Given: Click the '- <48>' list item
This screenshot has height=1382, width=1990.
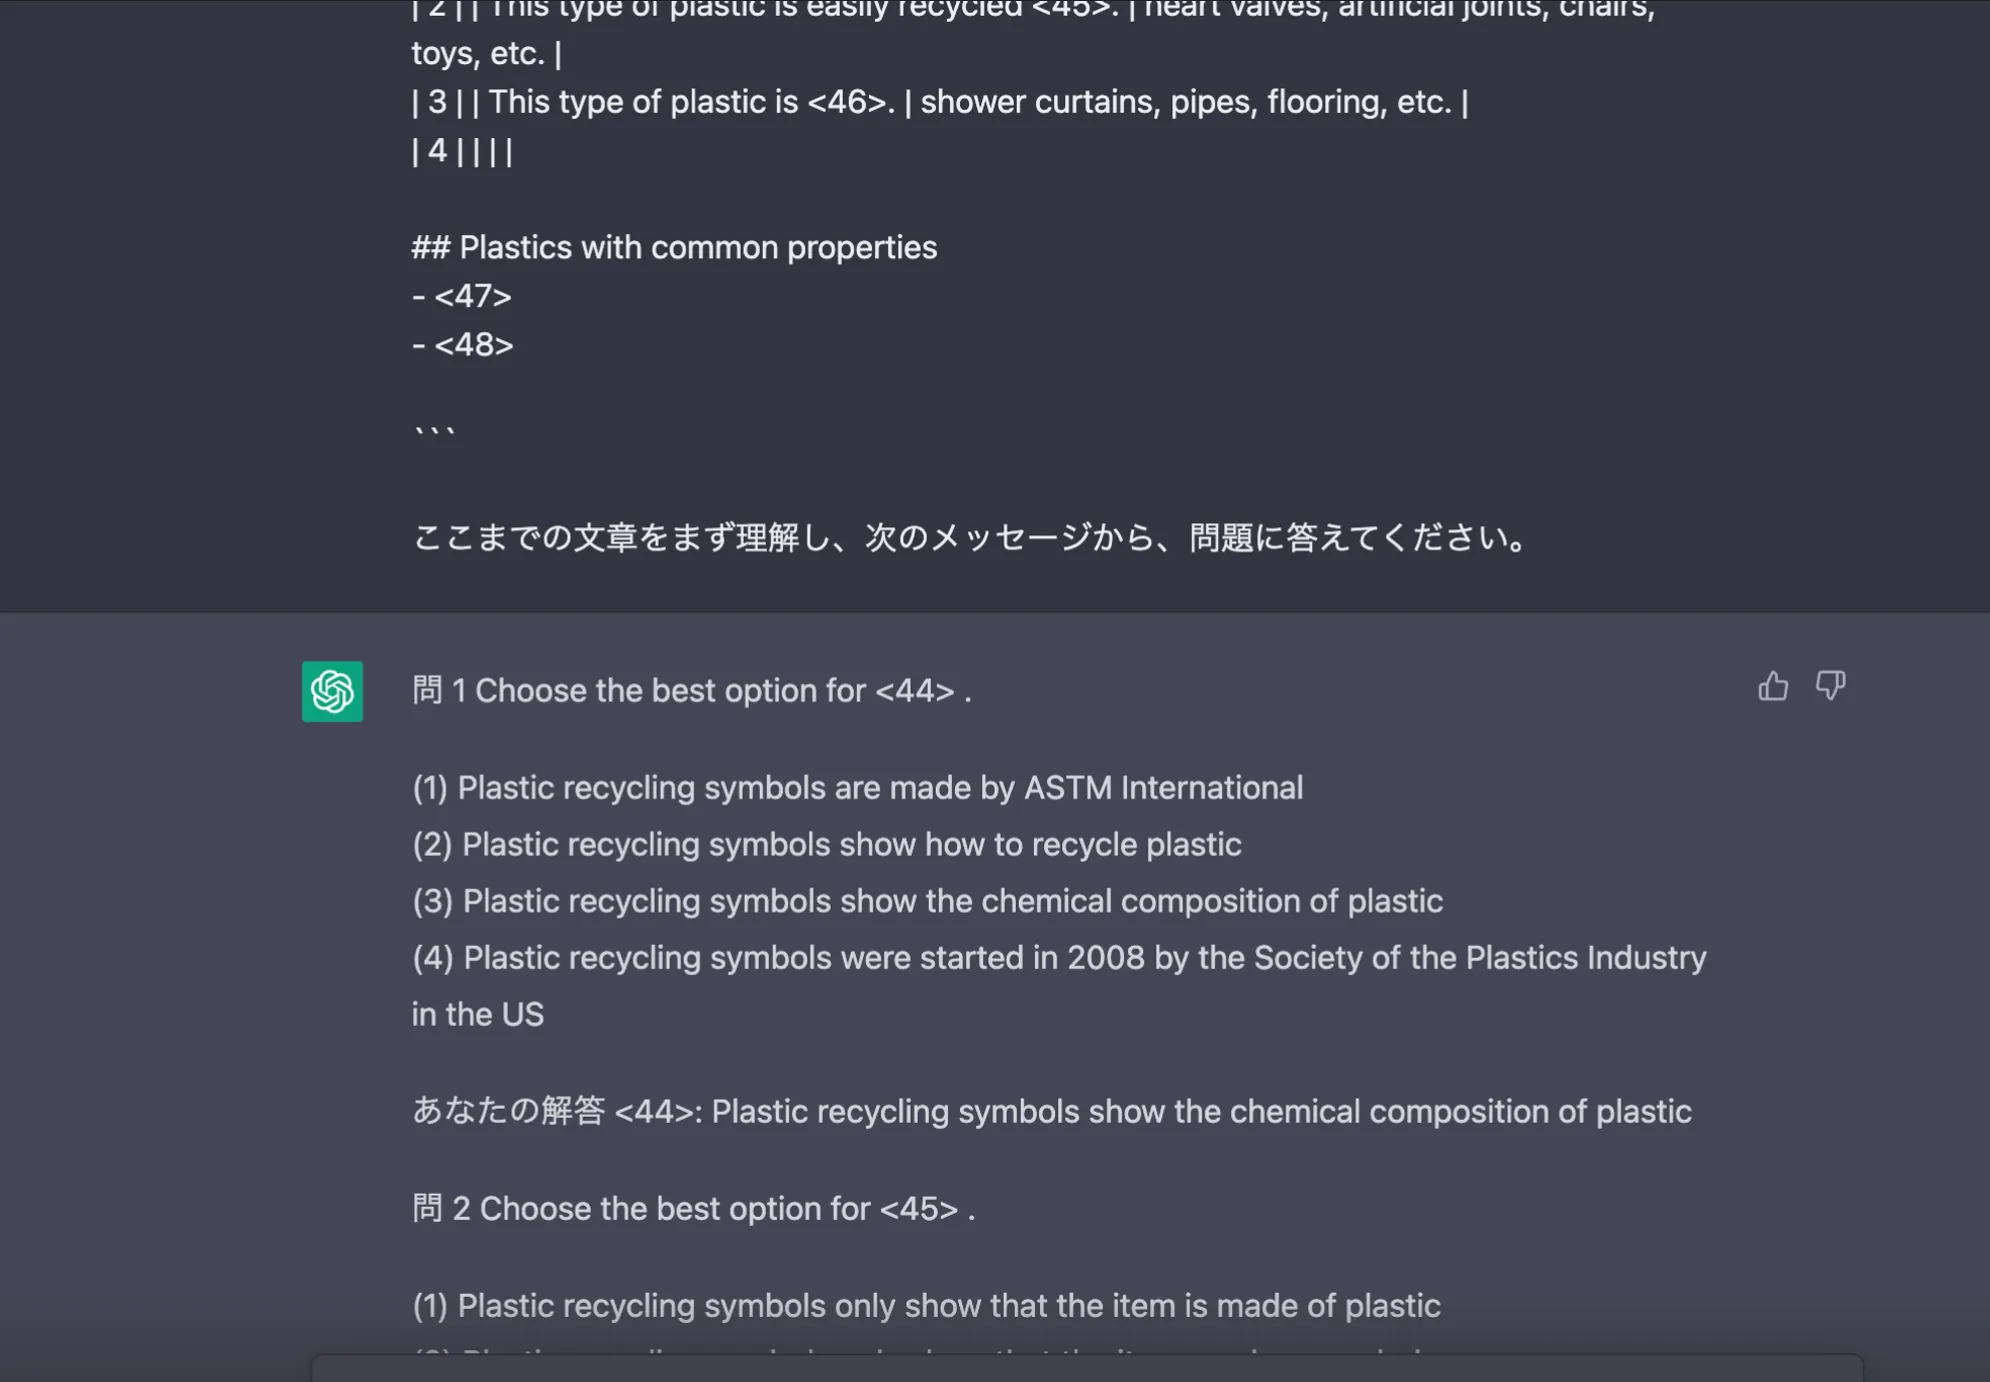Looking at the screenshot, I should [x=462, y=344].
